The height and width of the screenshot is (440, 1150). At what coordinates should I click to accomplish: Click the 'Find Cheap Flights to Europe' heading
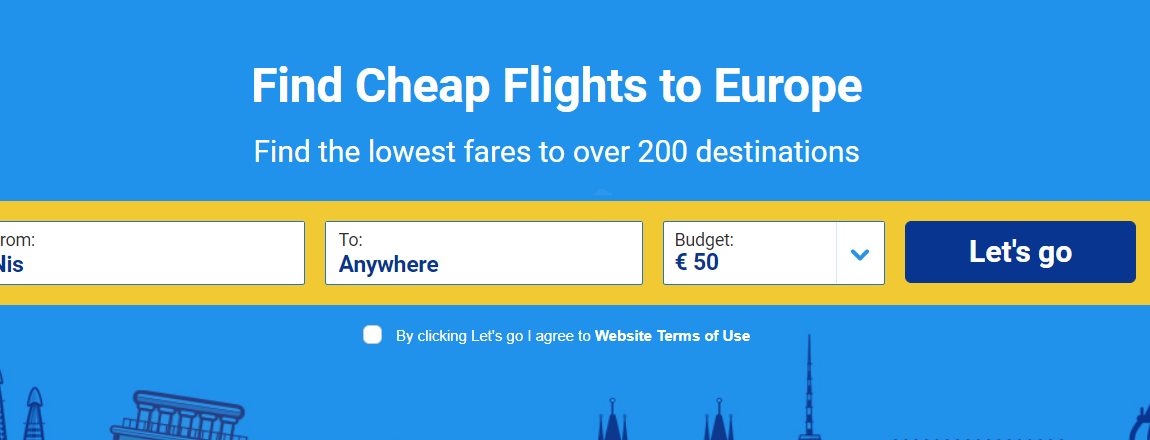(x=557, y=86)
